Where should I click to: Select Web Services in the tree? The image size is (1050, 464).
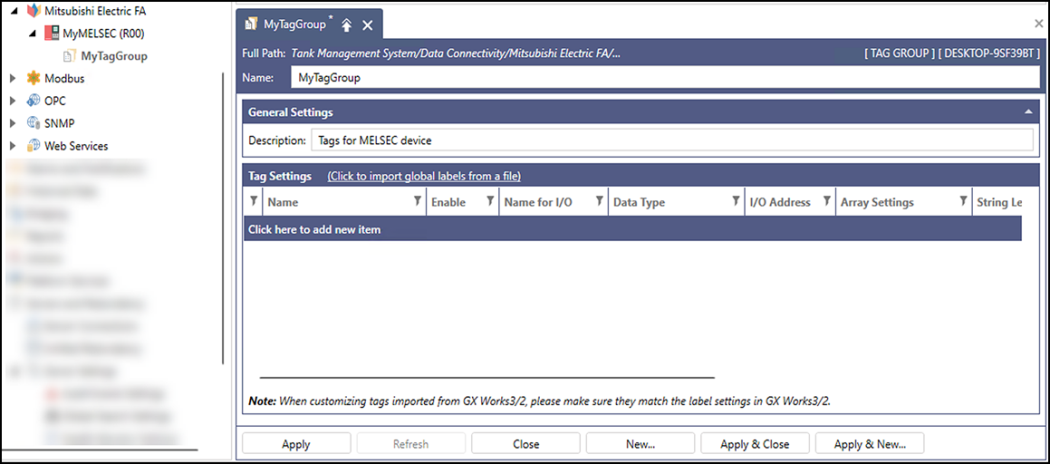click(76, 146)
